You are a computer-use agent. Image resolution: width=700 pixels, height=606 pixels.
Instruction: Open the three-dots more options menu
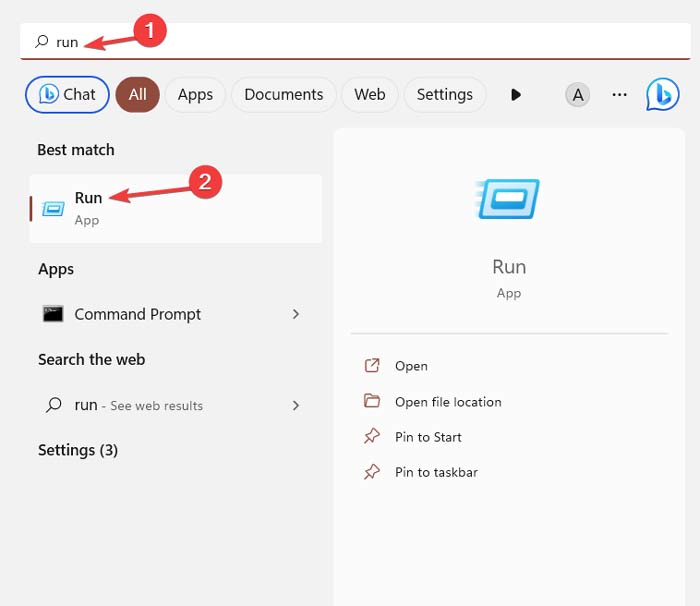point(619,95)
